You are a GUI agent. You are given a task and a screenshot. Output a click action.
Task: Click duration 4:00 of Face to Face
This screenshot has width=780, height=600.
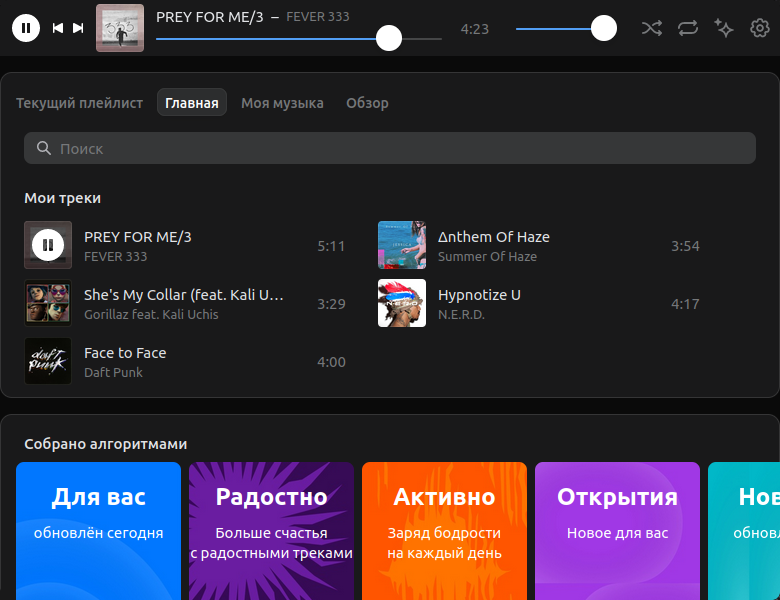click(x=331, y=362)
